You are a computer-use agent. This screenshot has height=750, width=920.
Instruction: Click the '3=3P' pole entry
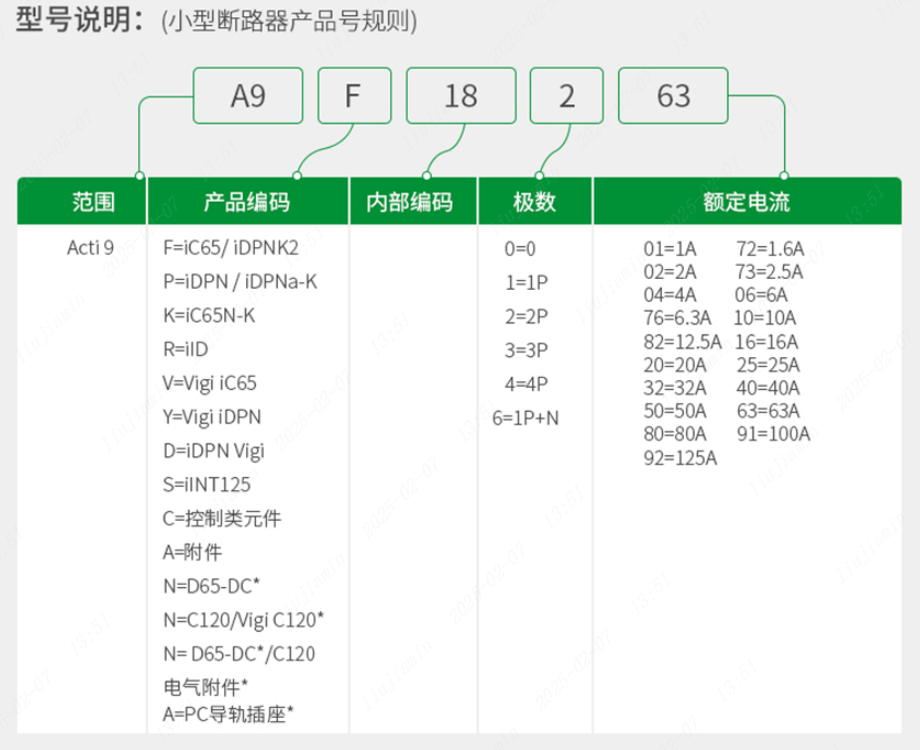coord(526,350)
